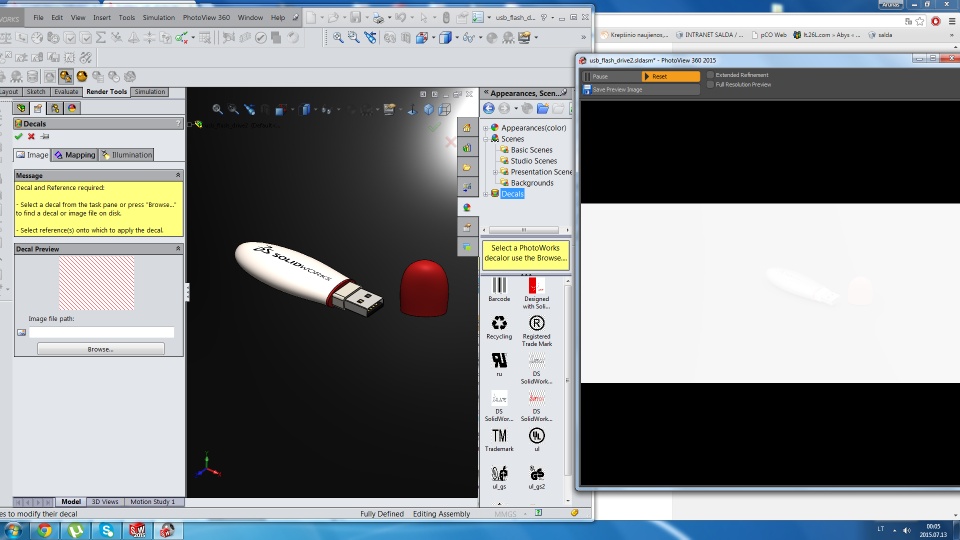This screenshot has height=540, width=960.
Task: Open Google Chrome from the taskbar
Action: (45, 530)
